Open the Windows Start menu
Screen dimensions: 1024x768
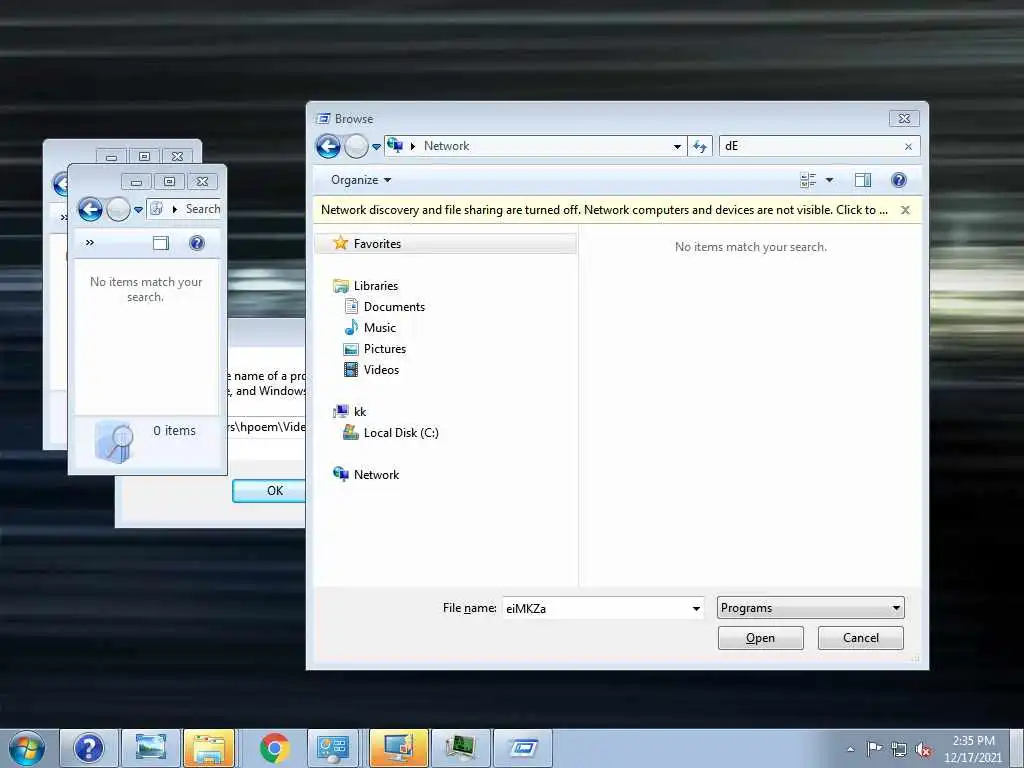27,748
